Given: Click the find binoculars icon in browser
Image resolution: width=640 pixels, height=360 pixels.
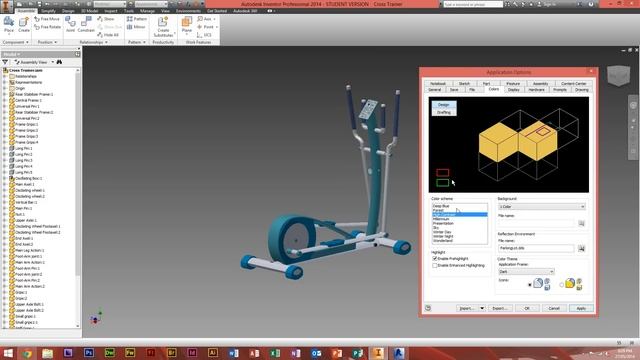Looking at the screenshot, I should pos(59,62).
